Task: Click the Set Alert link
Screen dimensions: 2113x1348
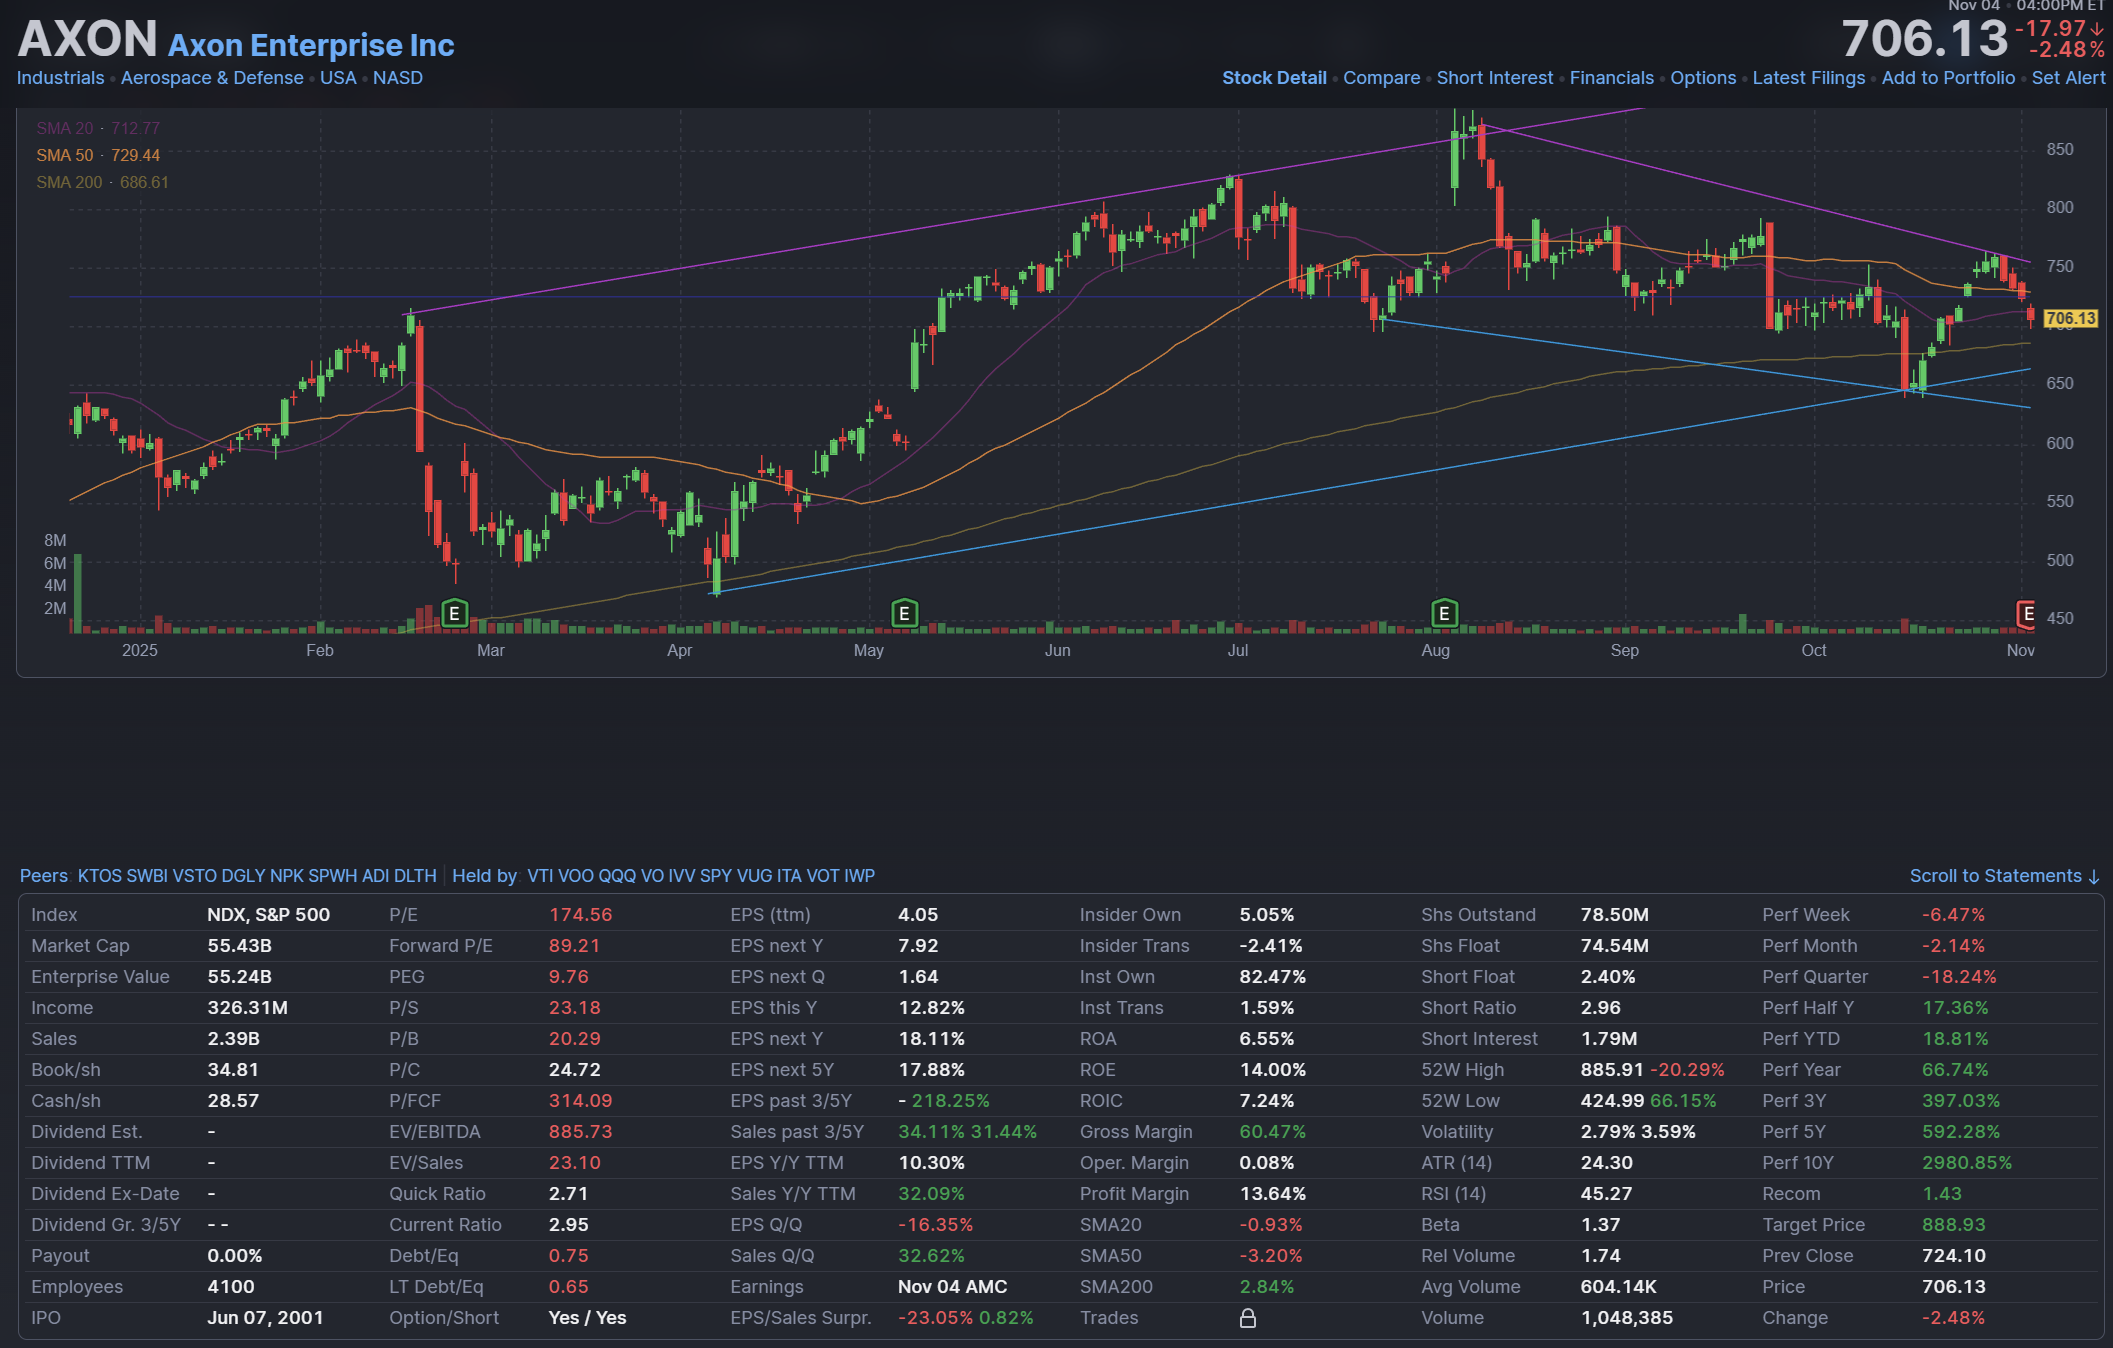Action: [x=2068, y=78]
